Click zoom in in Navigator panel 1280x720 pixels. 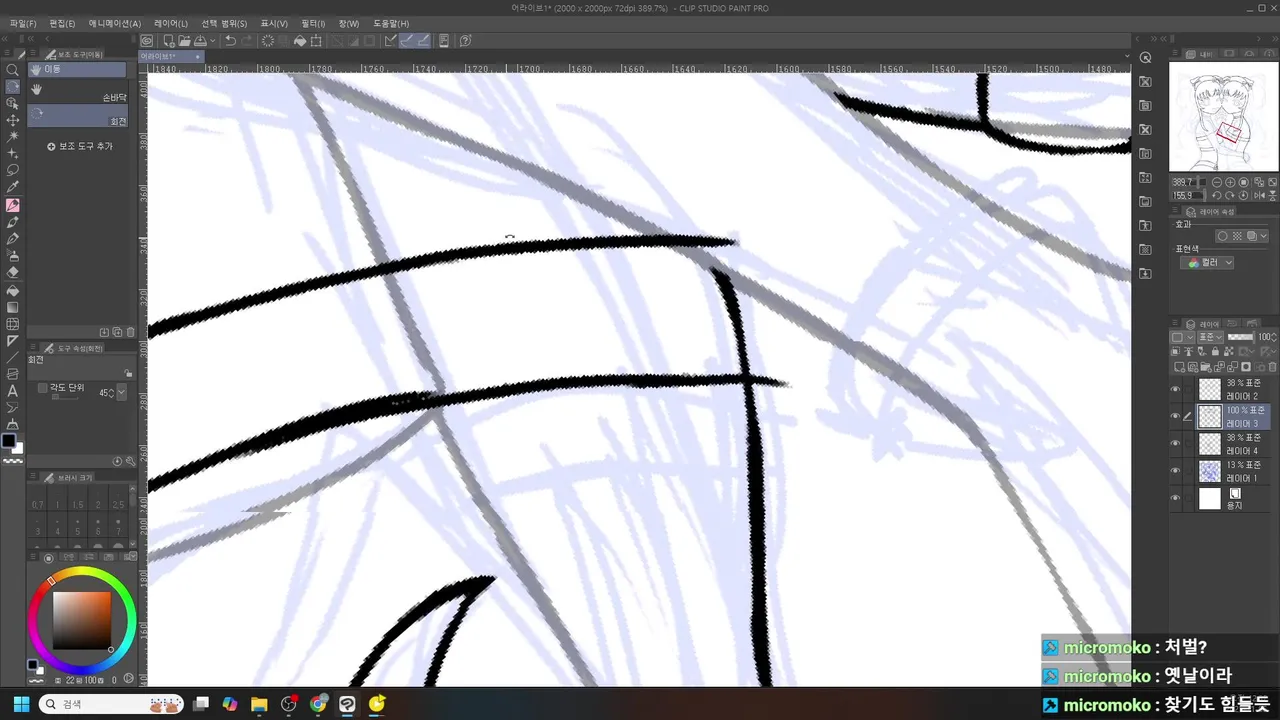1230,183
